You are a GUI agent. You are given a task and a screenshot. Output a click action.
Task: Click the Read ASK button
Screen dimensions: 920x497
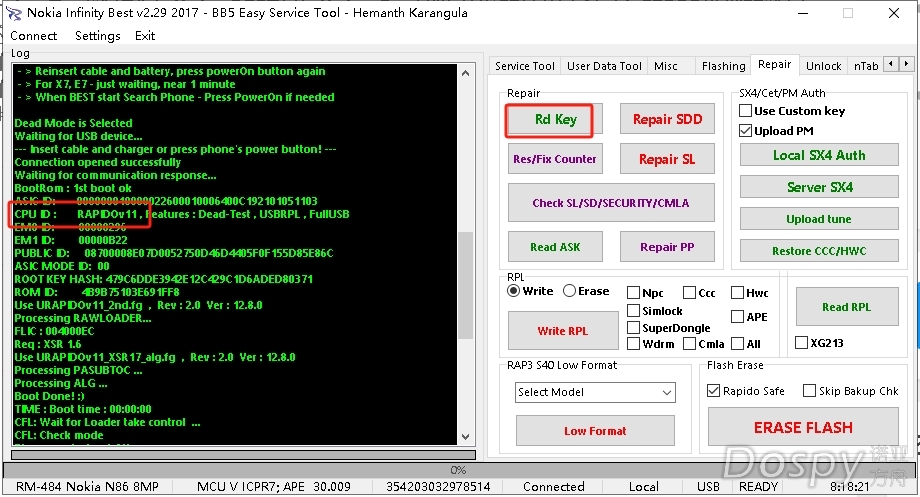(x=555, y=247)
